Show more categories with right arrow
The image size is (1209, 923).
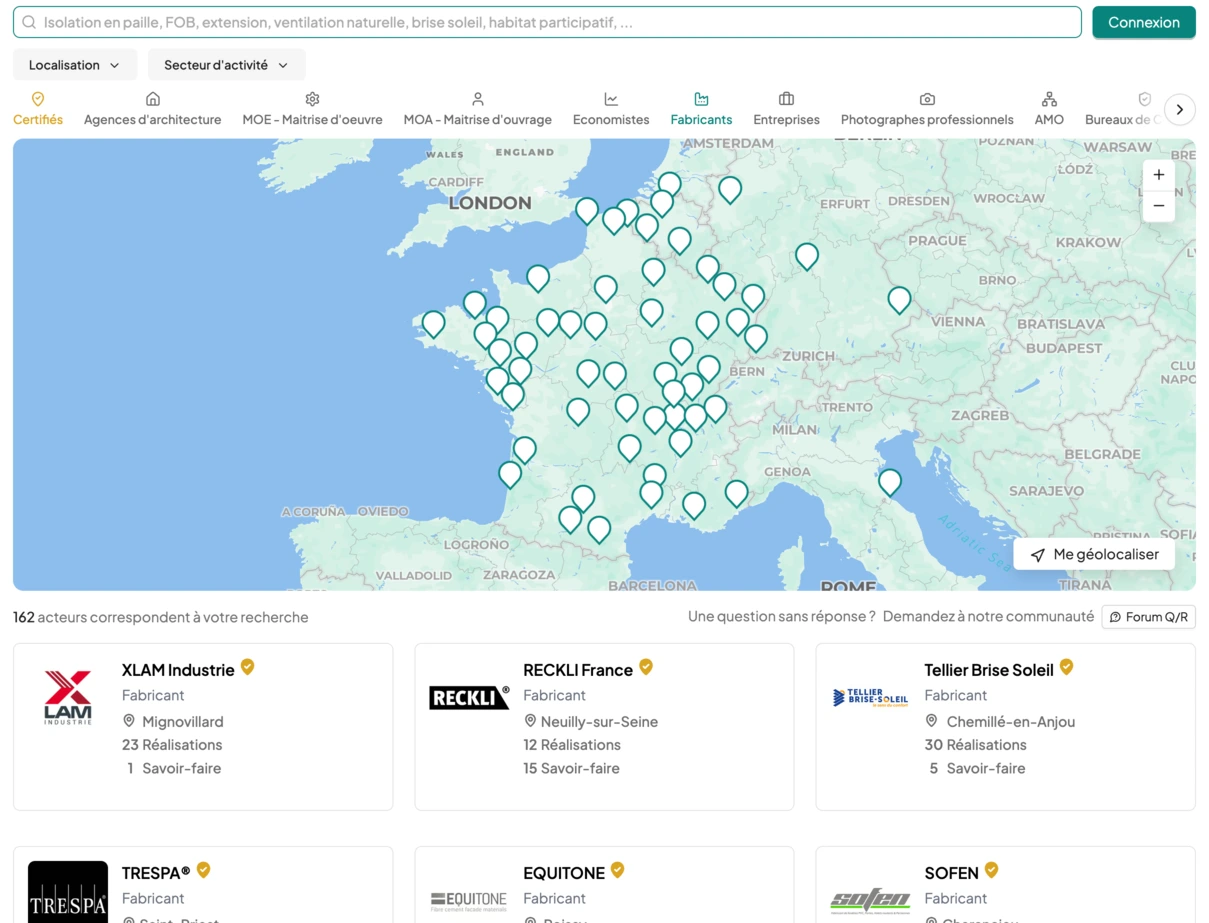(x=1180, y=109)
